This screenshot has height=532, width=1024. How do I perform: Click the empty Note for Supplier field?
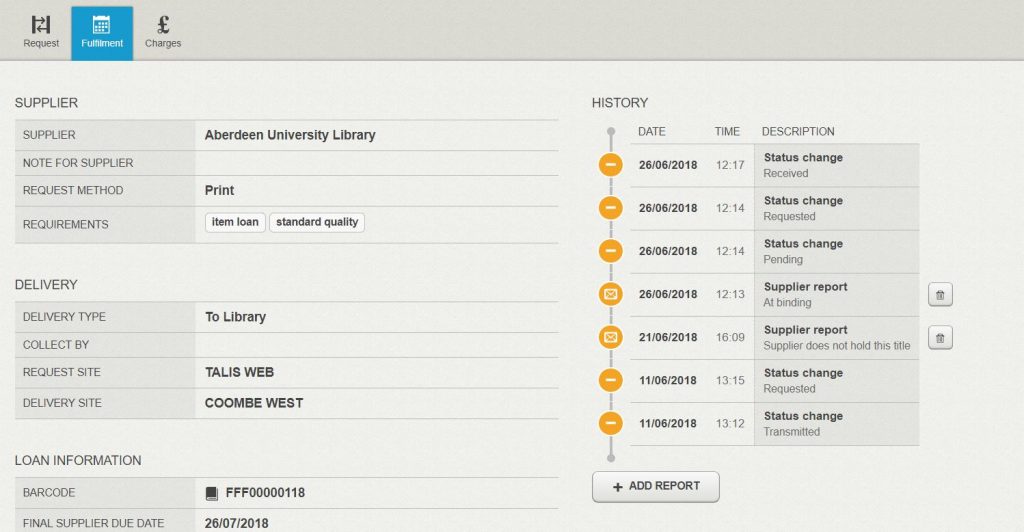[376, 163]
